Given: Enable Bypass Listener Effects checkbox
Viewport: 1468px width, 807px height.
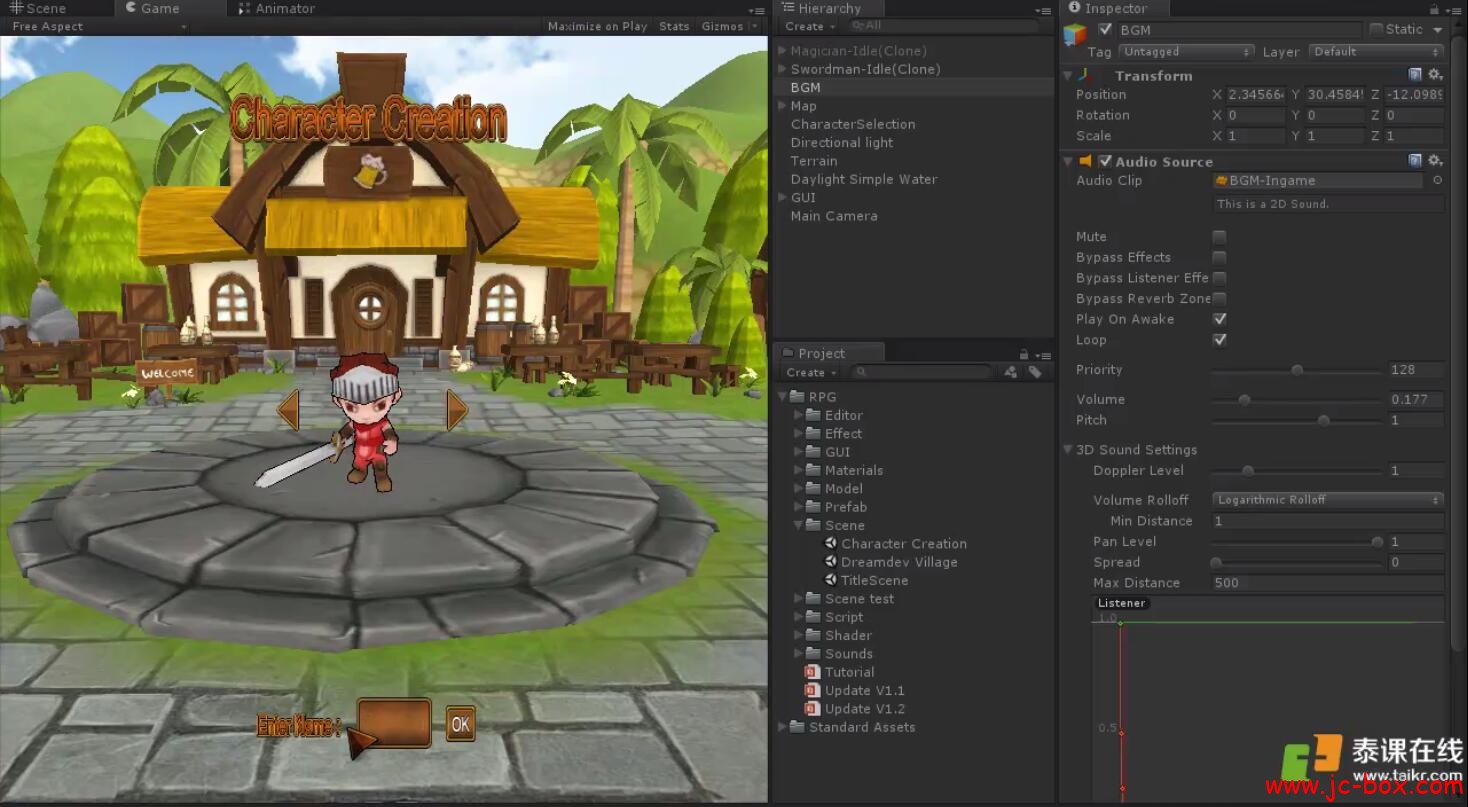Looking at the screenshot, I should tap(1219, 278).
